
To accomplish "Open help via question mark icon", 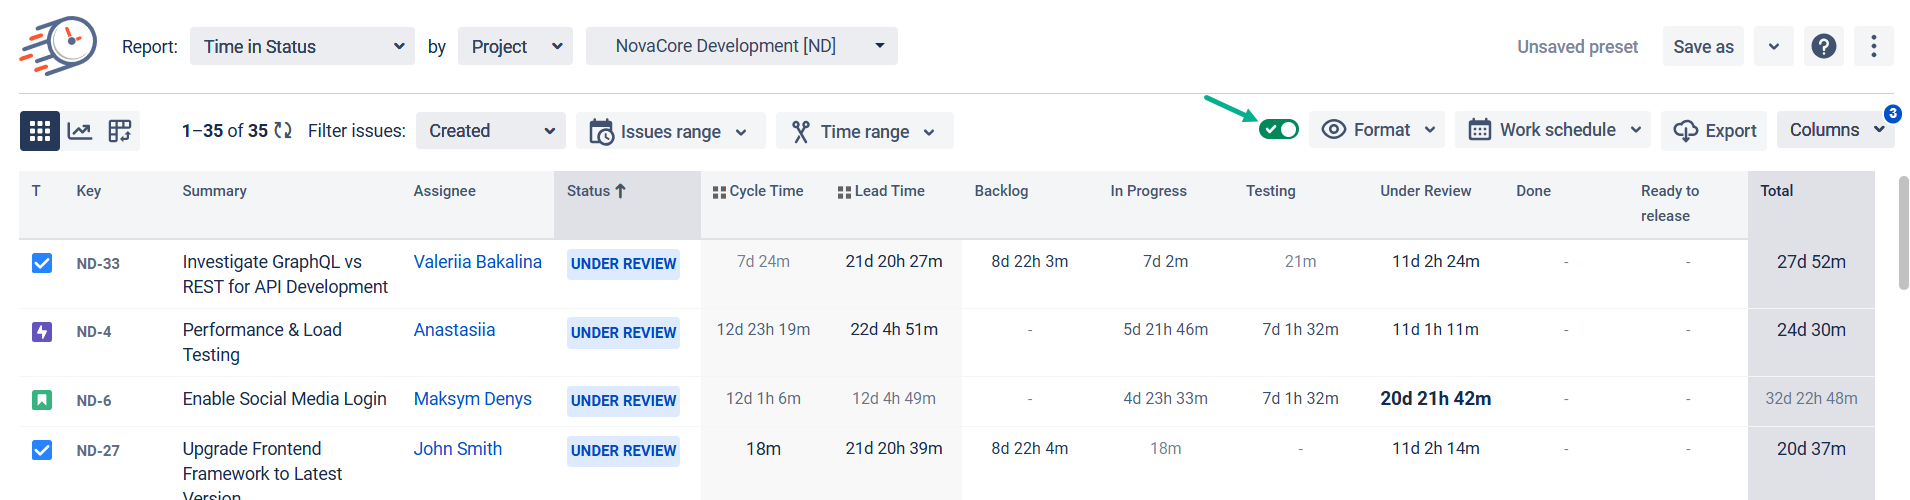I will [1823, 46].
